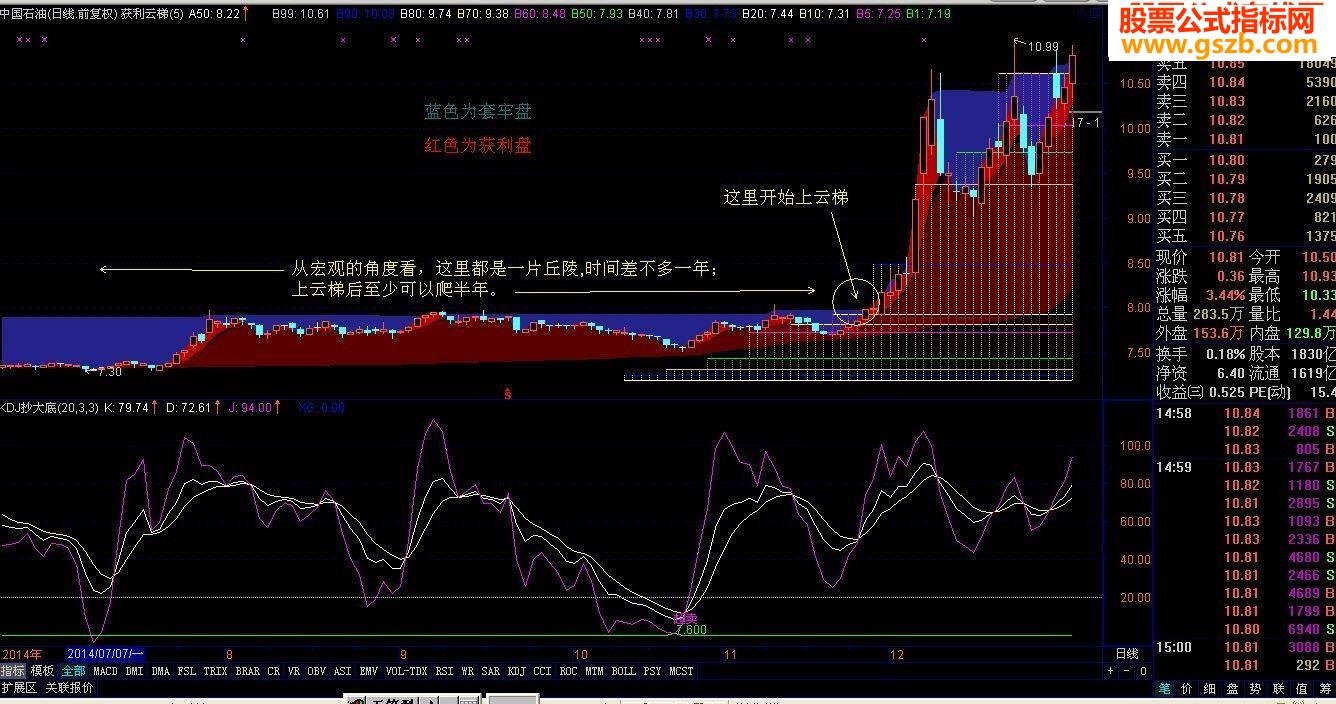Screen dimensions: 1336x704
Task: Apply the BOLL indicator
Action: [x=623, y=671]
